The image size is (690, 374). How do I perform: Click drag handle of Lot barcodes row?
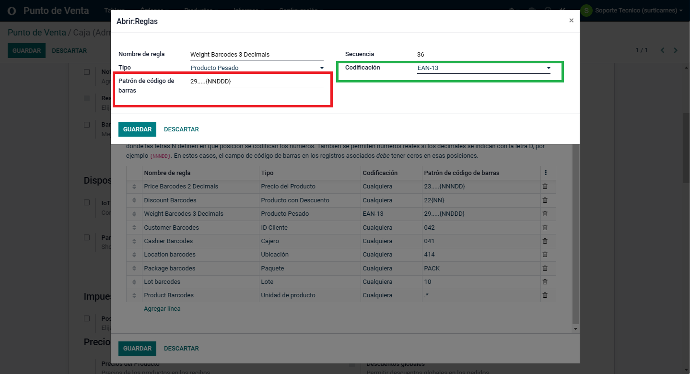(134, 282)
